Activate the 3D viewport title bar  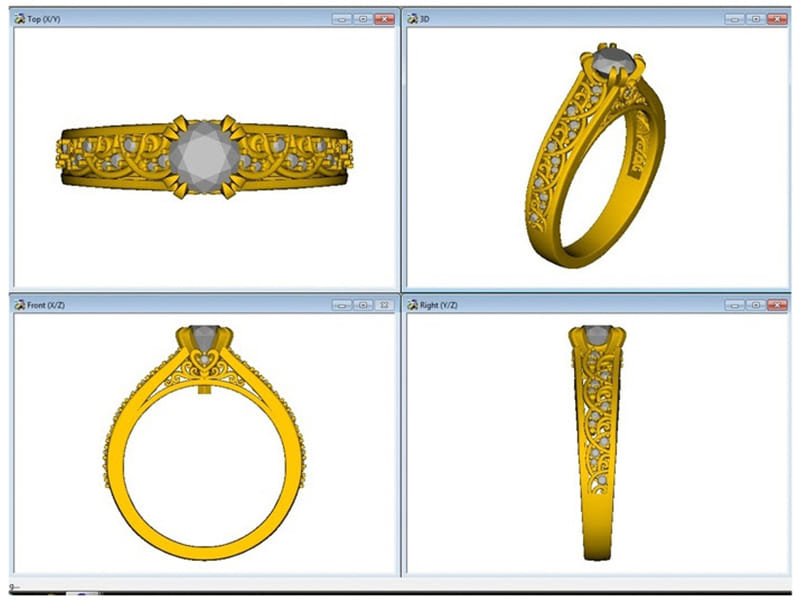570,19
